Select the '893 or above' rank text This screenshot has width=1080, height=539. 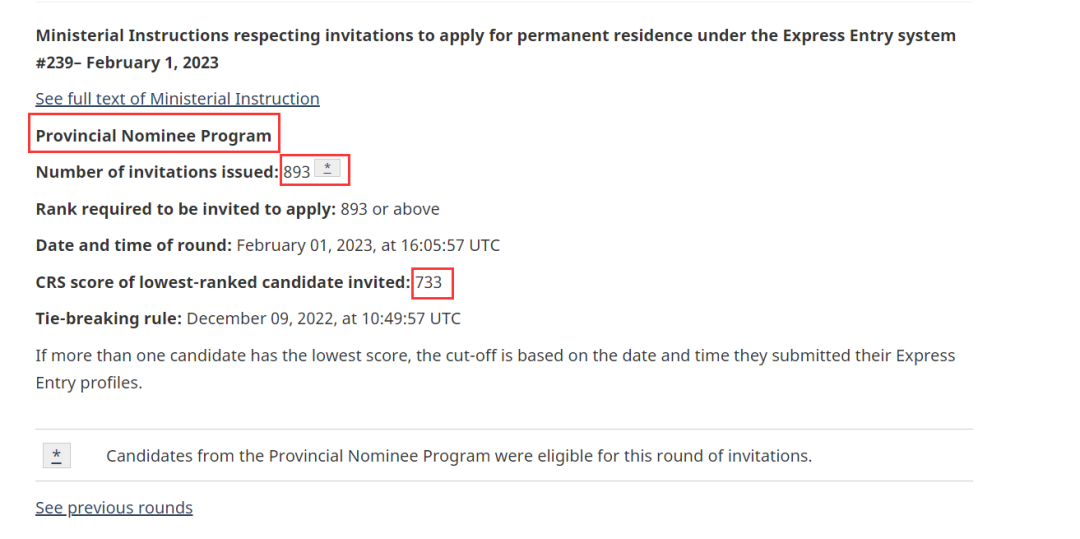point(390,209)
